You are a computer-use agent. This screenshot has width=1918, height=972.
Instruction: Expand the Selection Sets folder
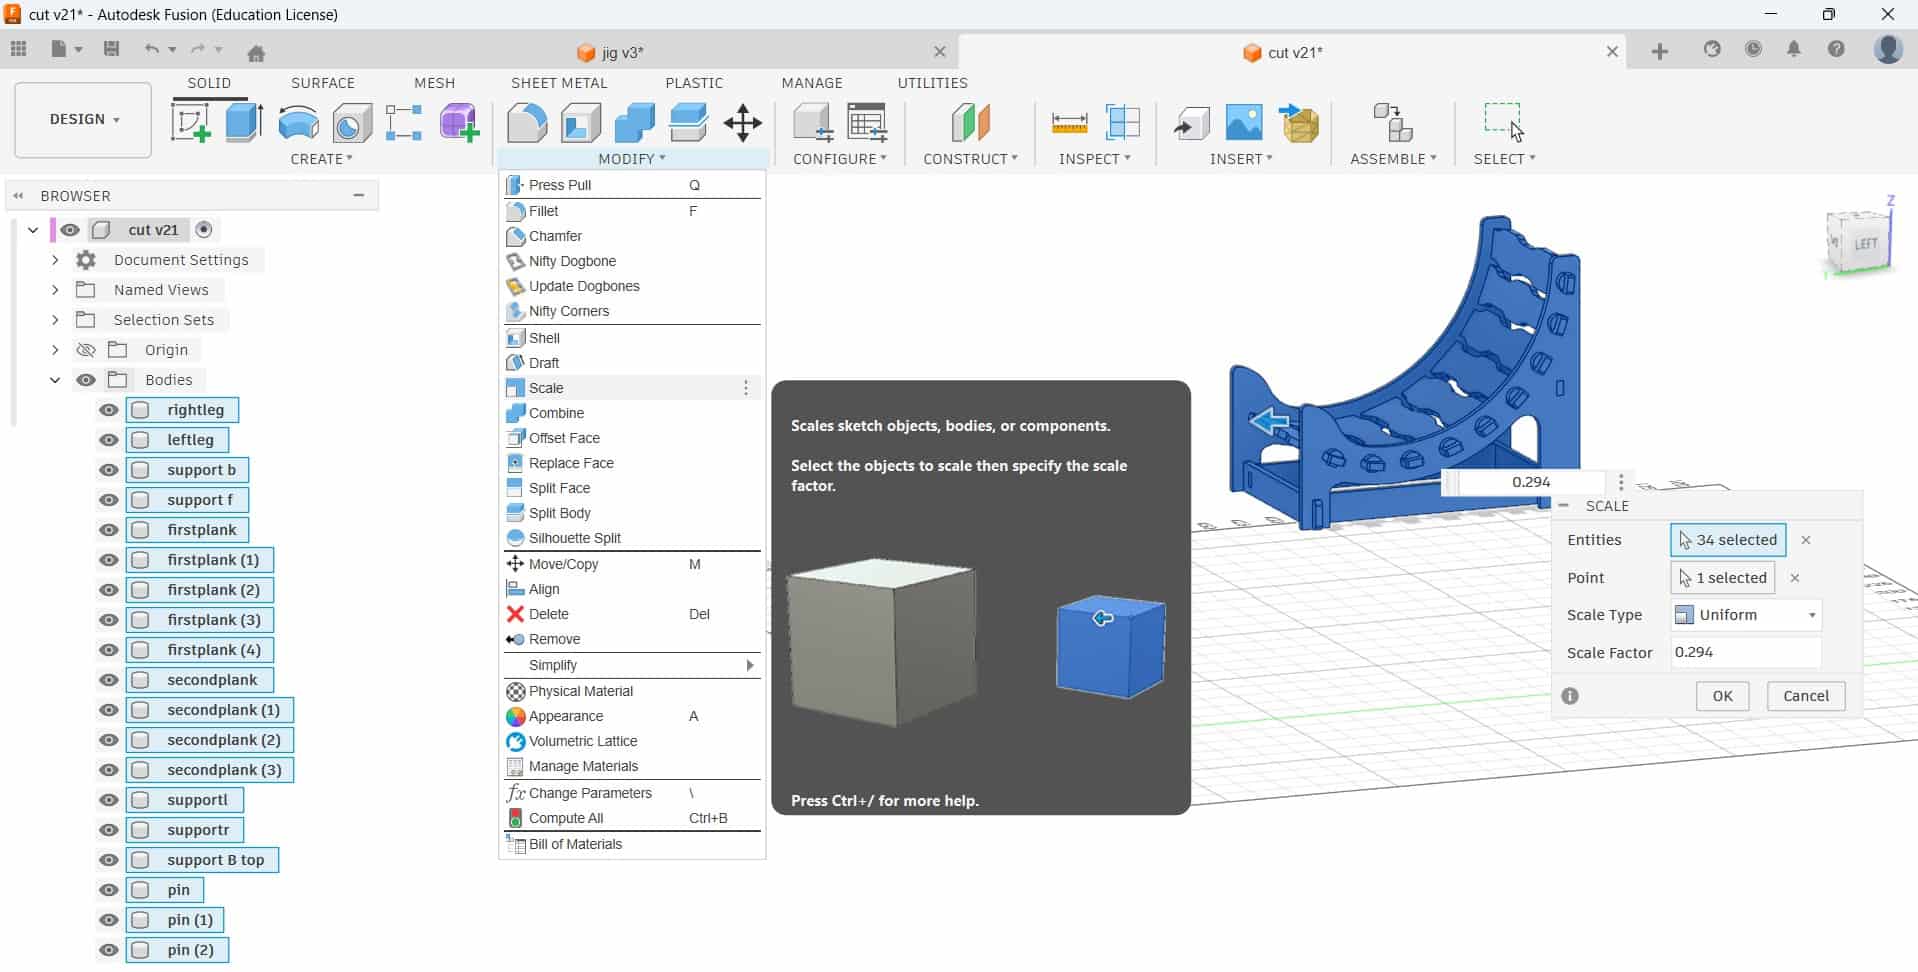[55, 320]
